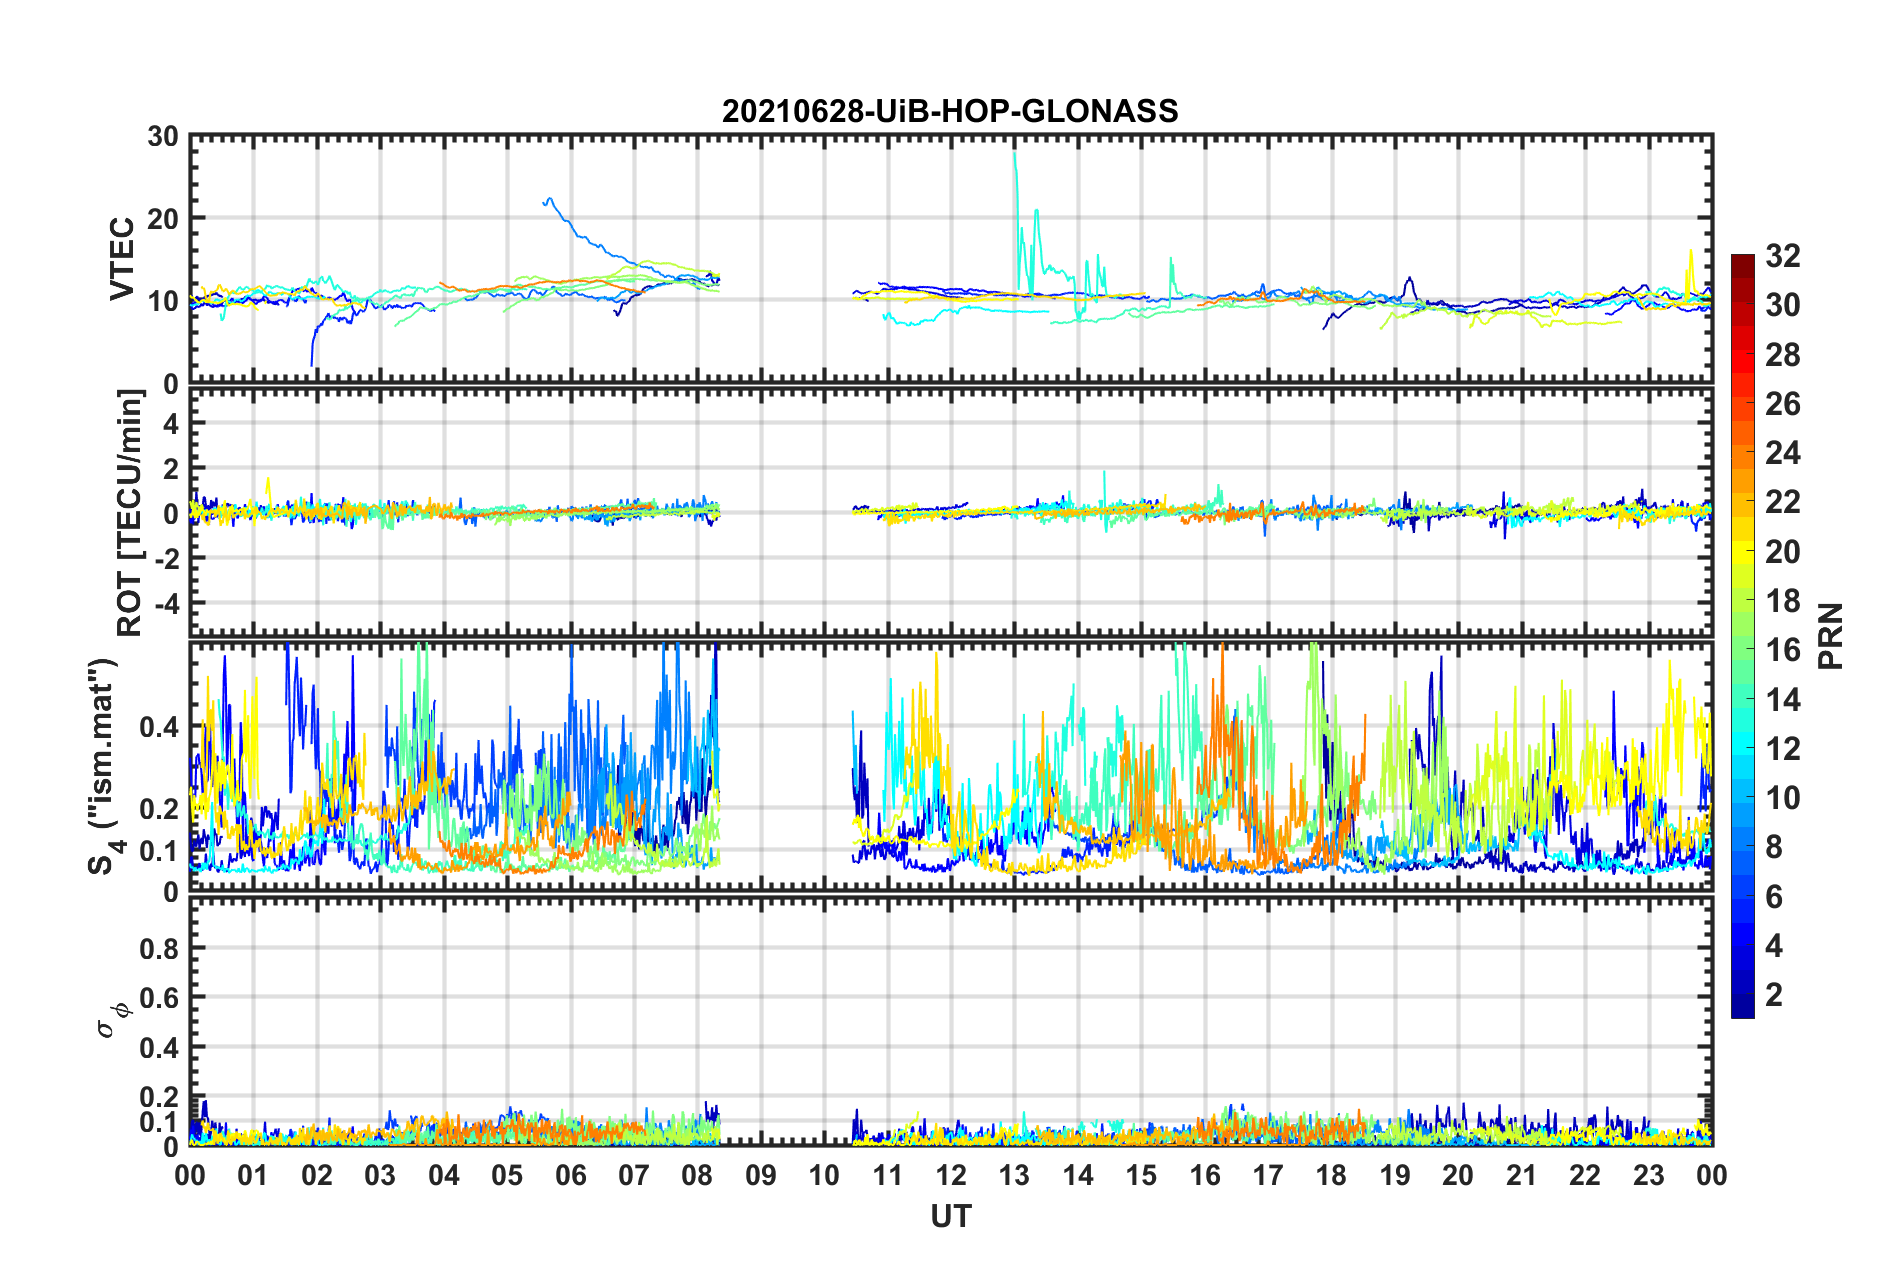Click the ROT [TECU/min] axis label

click(x=130, y=513)
